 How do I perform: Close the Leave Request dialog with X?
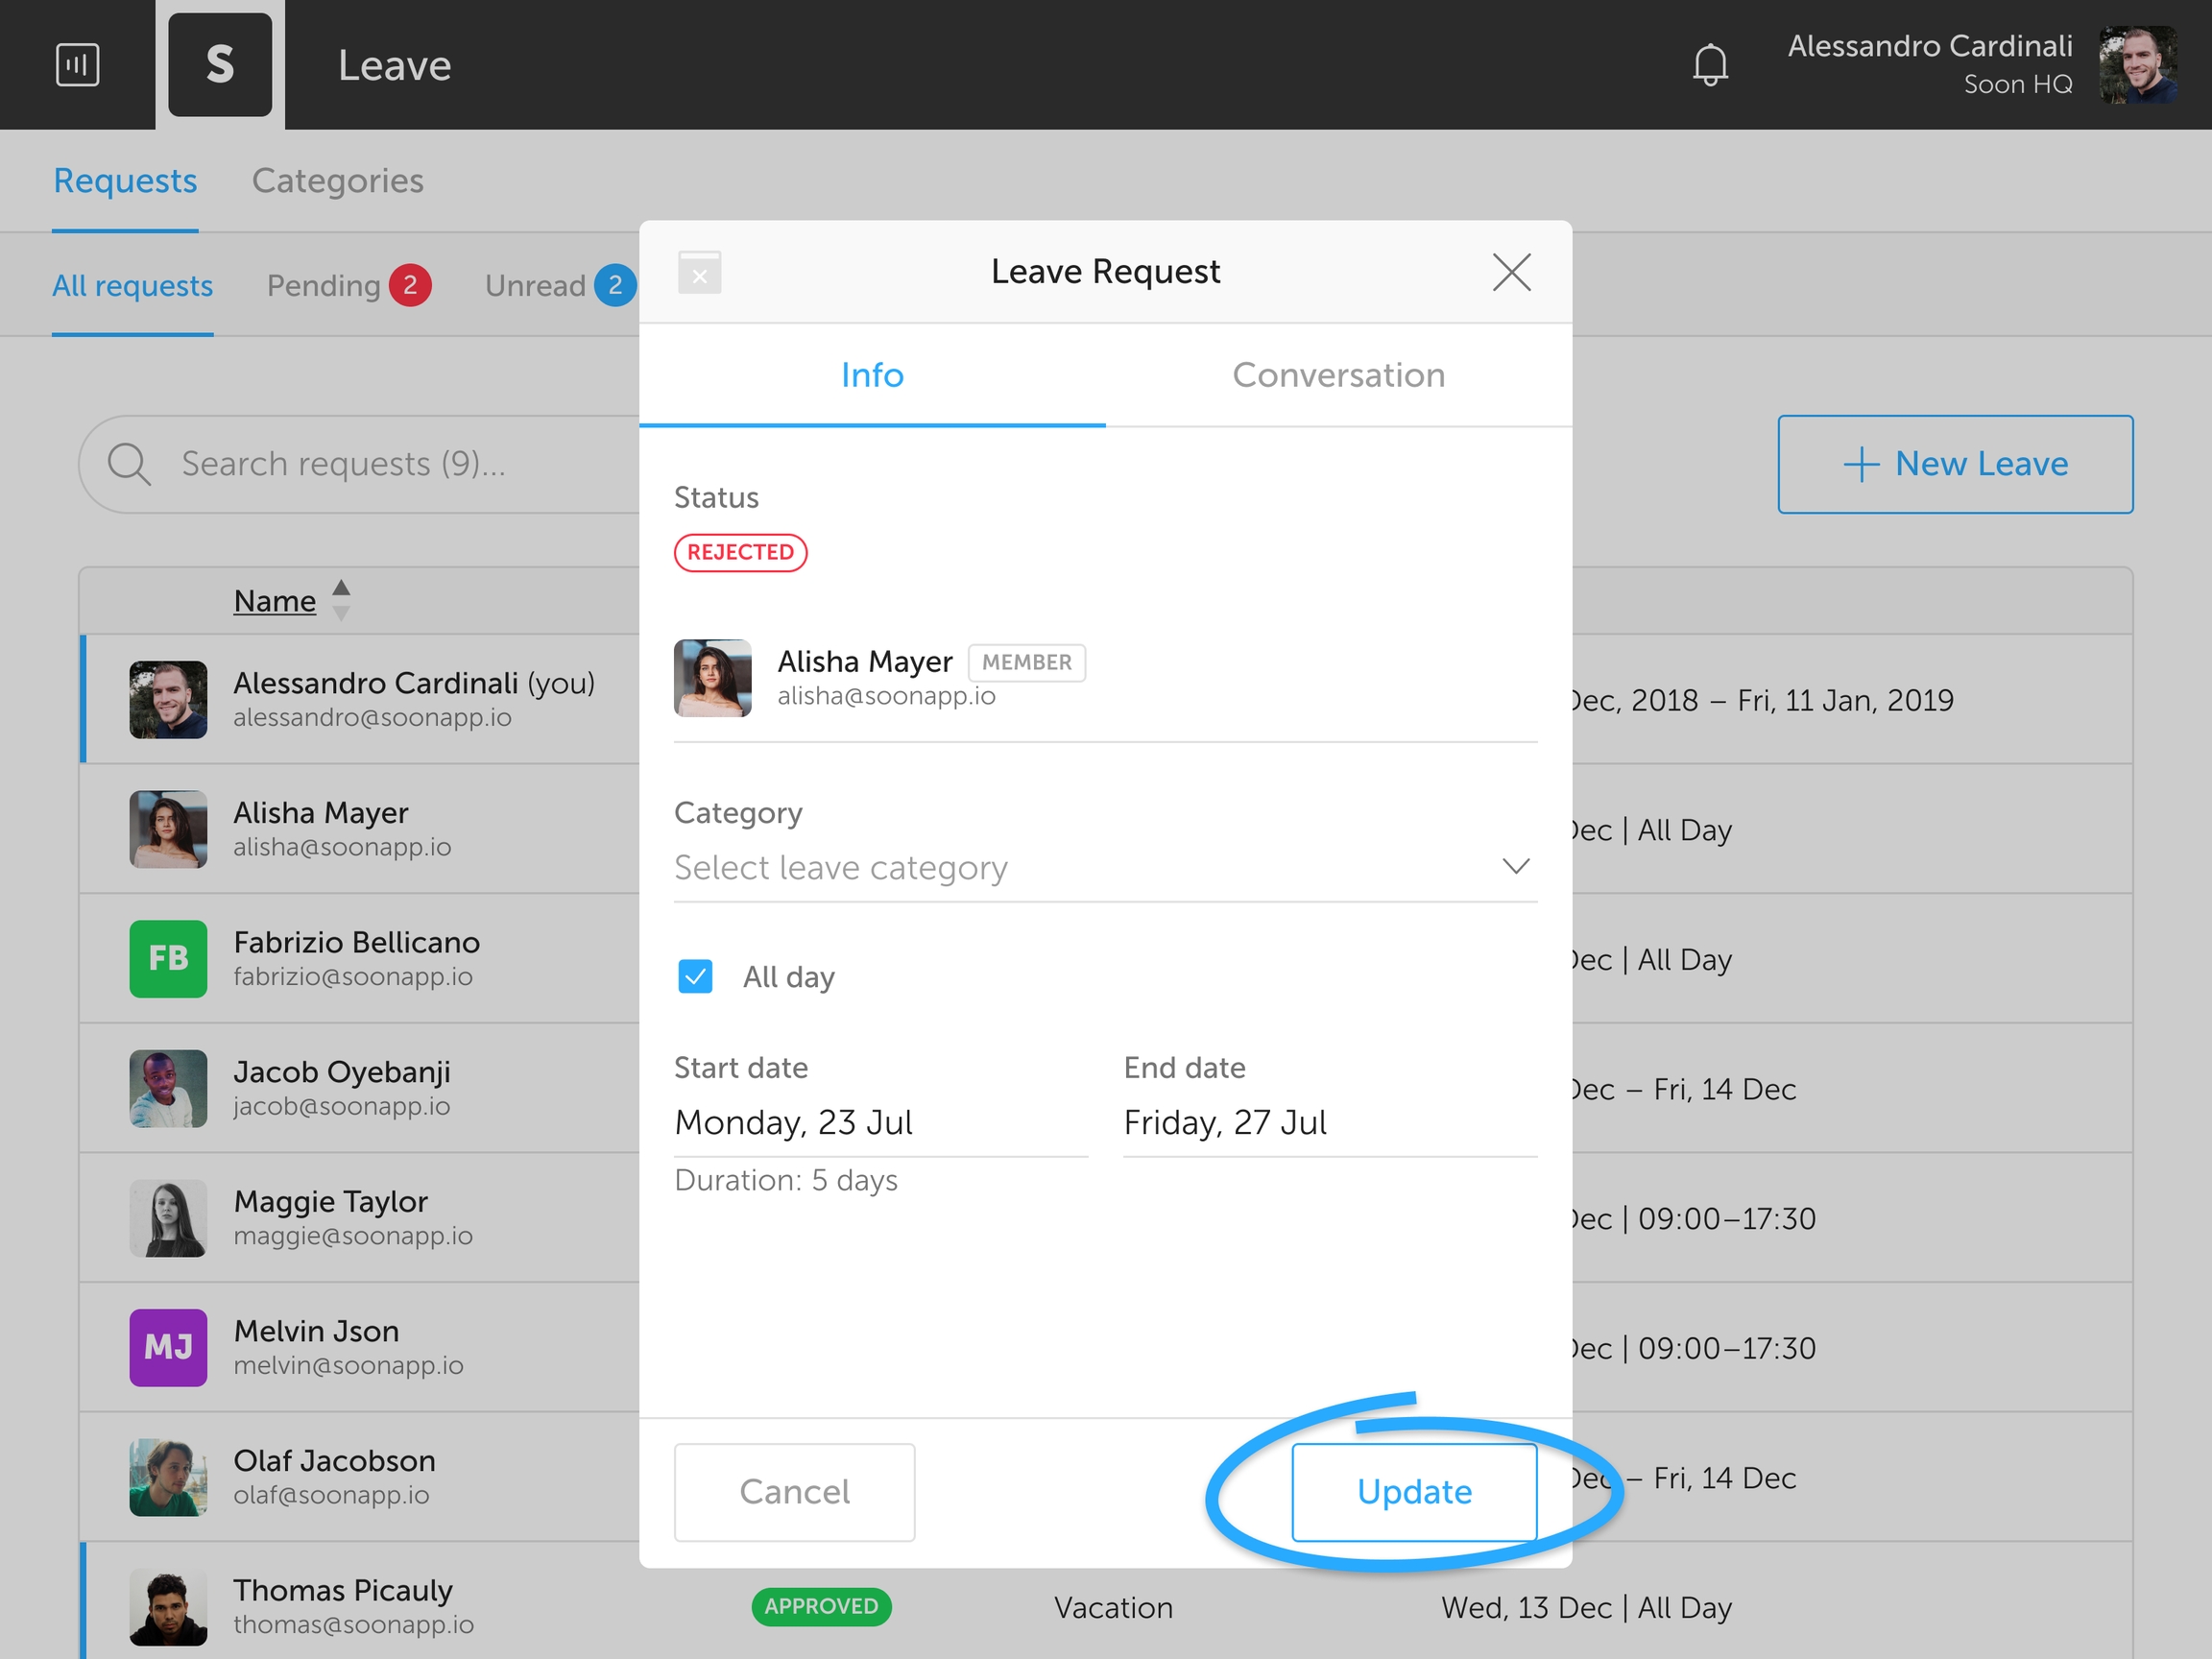1511,272
